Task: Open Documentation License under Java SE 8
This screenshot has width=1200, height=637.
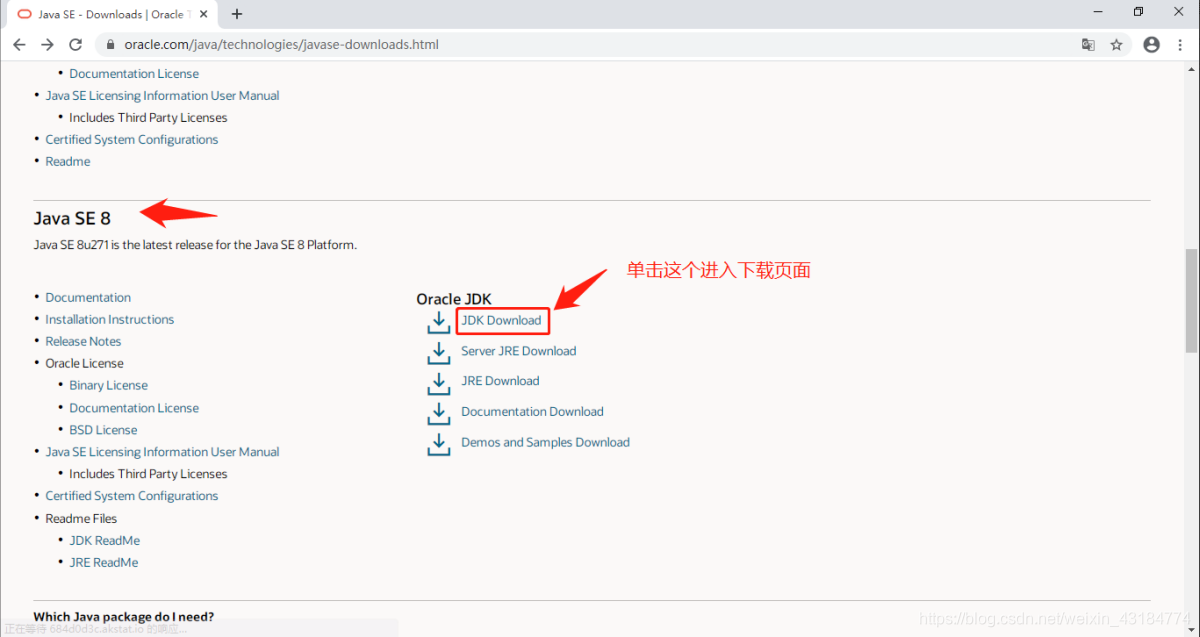Action: pos(134,408)
